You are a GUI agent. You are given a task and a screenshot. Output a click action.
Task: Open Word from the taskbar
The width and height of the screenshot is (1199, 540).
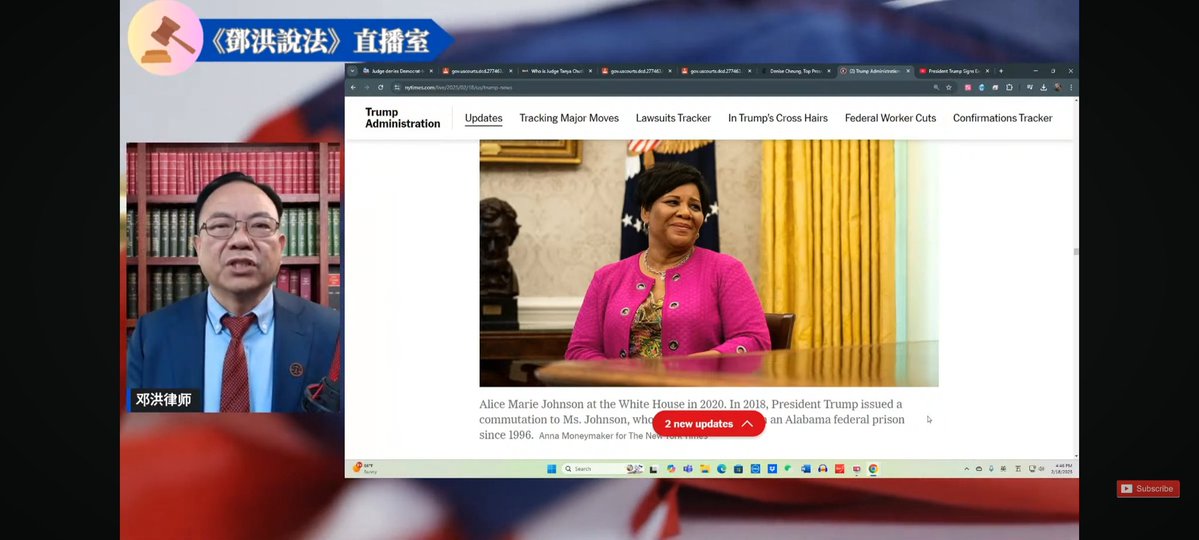(x=806, y=469)
